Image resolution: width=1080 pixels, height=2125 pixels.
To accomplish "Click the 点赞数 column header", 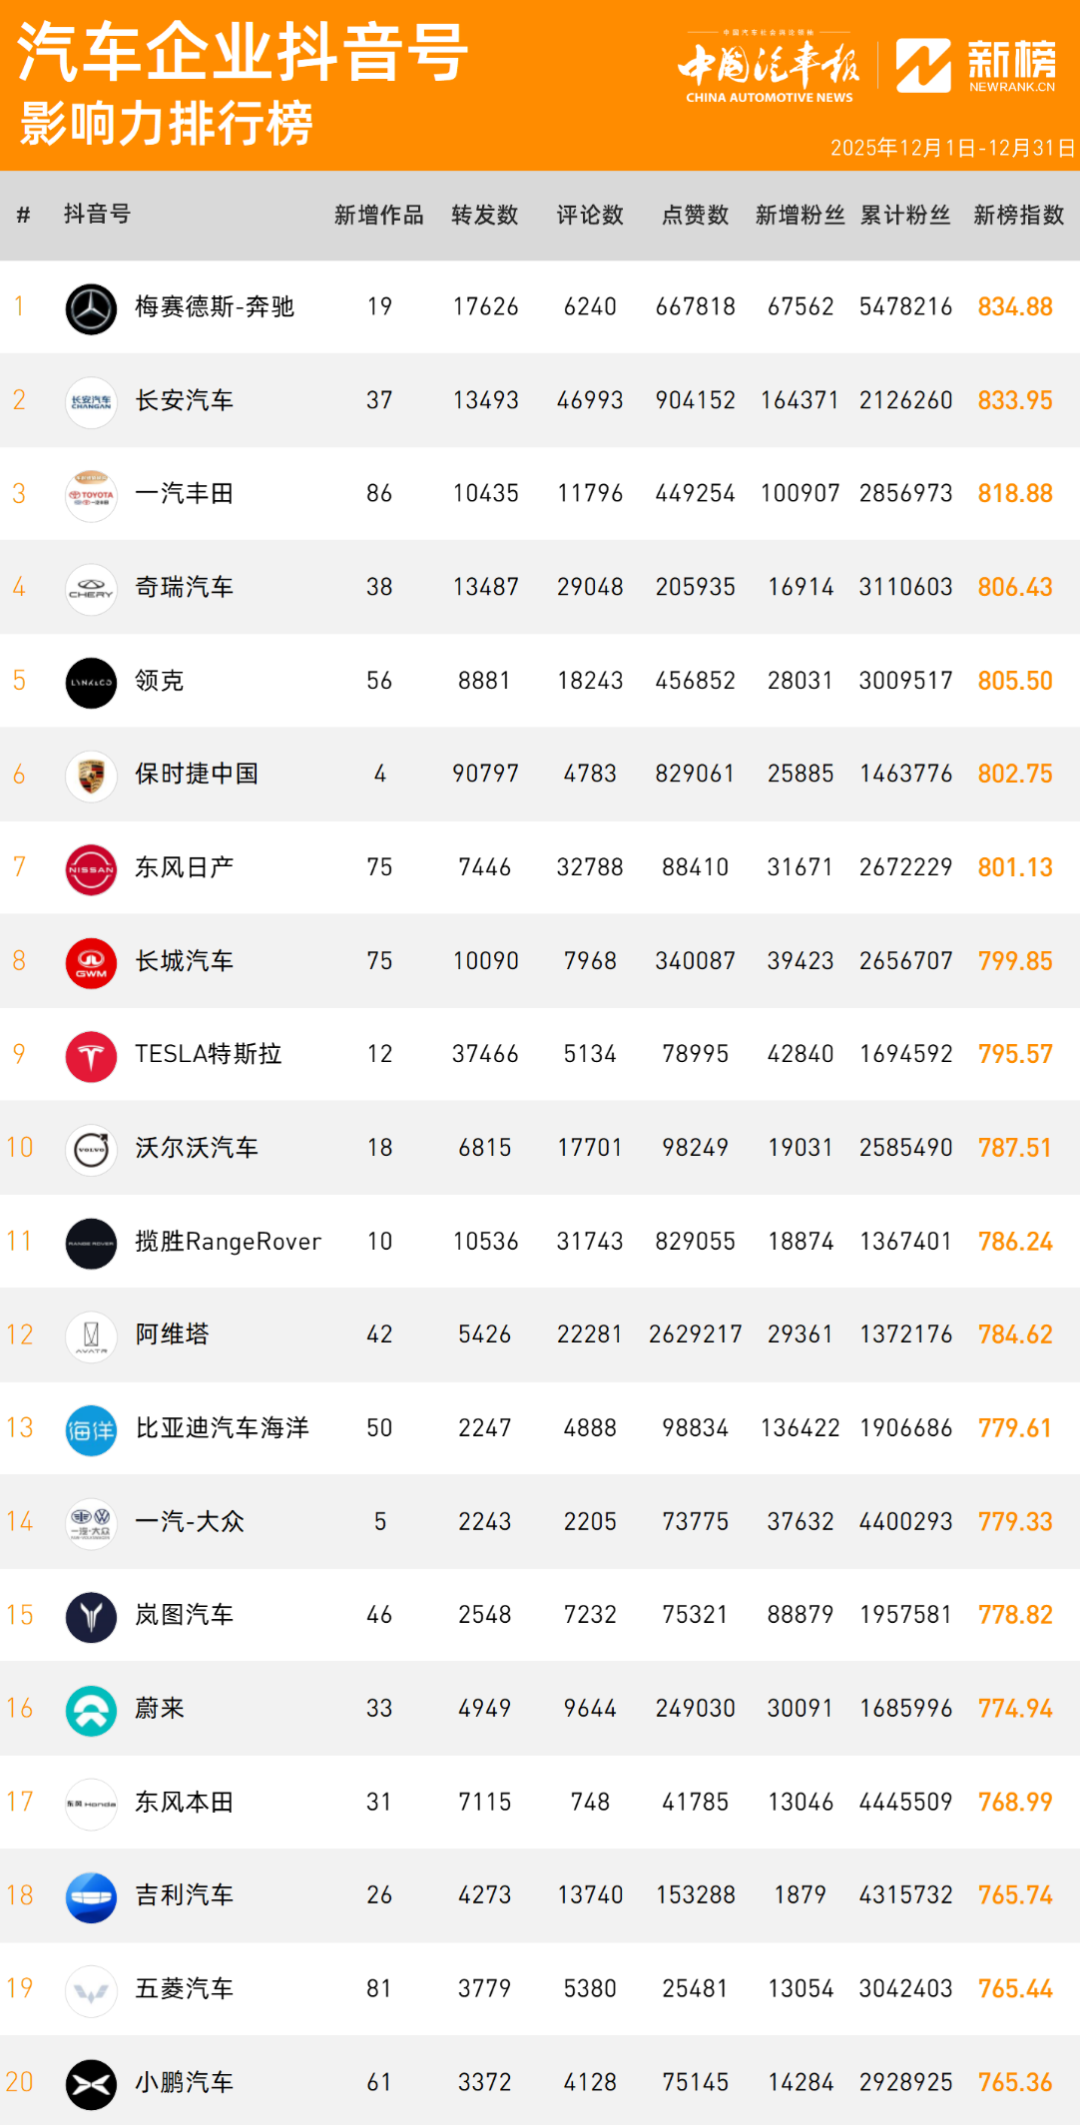I will tap(695, 215).
